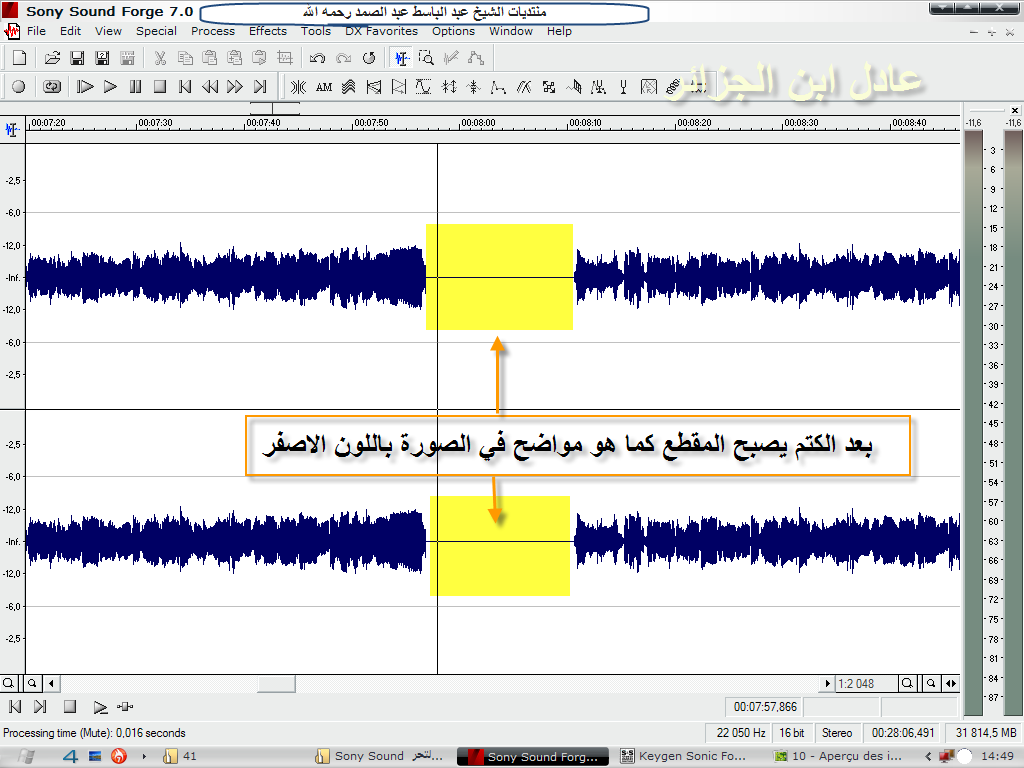Click the Rewind button
The height and width of the screenshot is (768, 1024).
coord(210,86)
